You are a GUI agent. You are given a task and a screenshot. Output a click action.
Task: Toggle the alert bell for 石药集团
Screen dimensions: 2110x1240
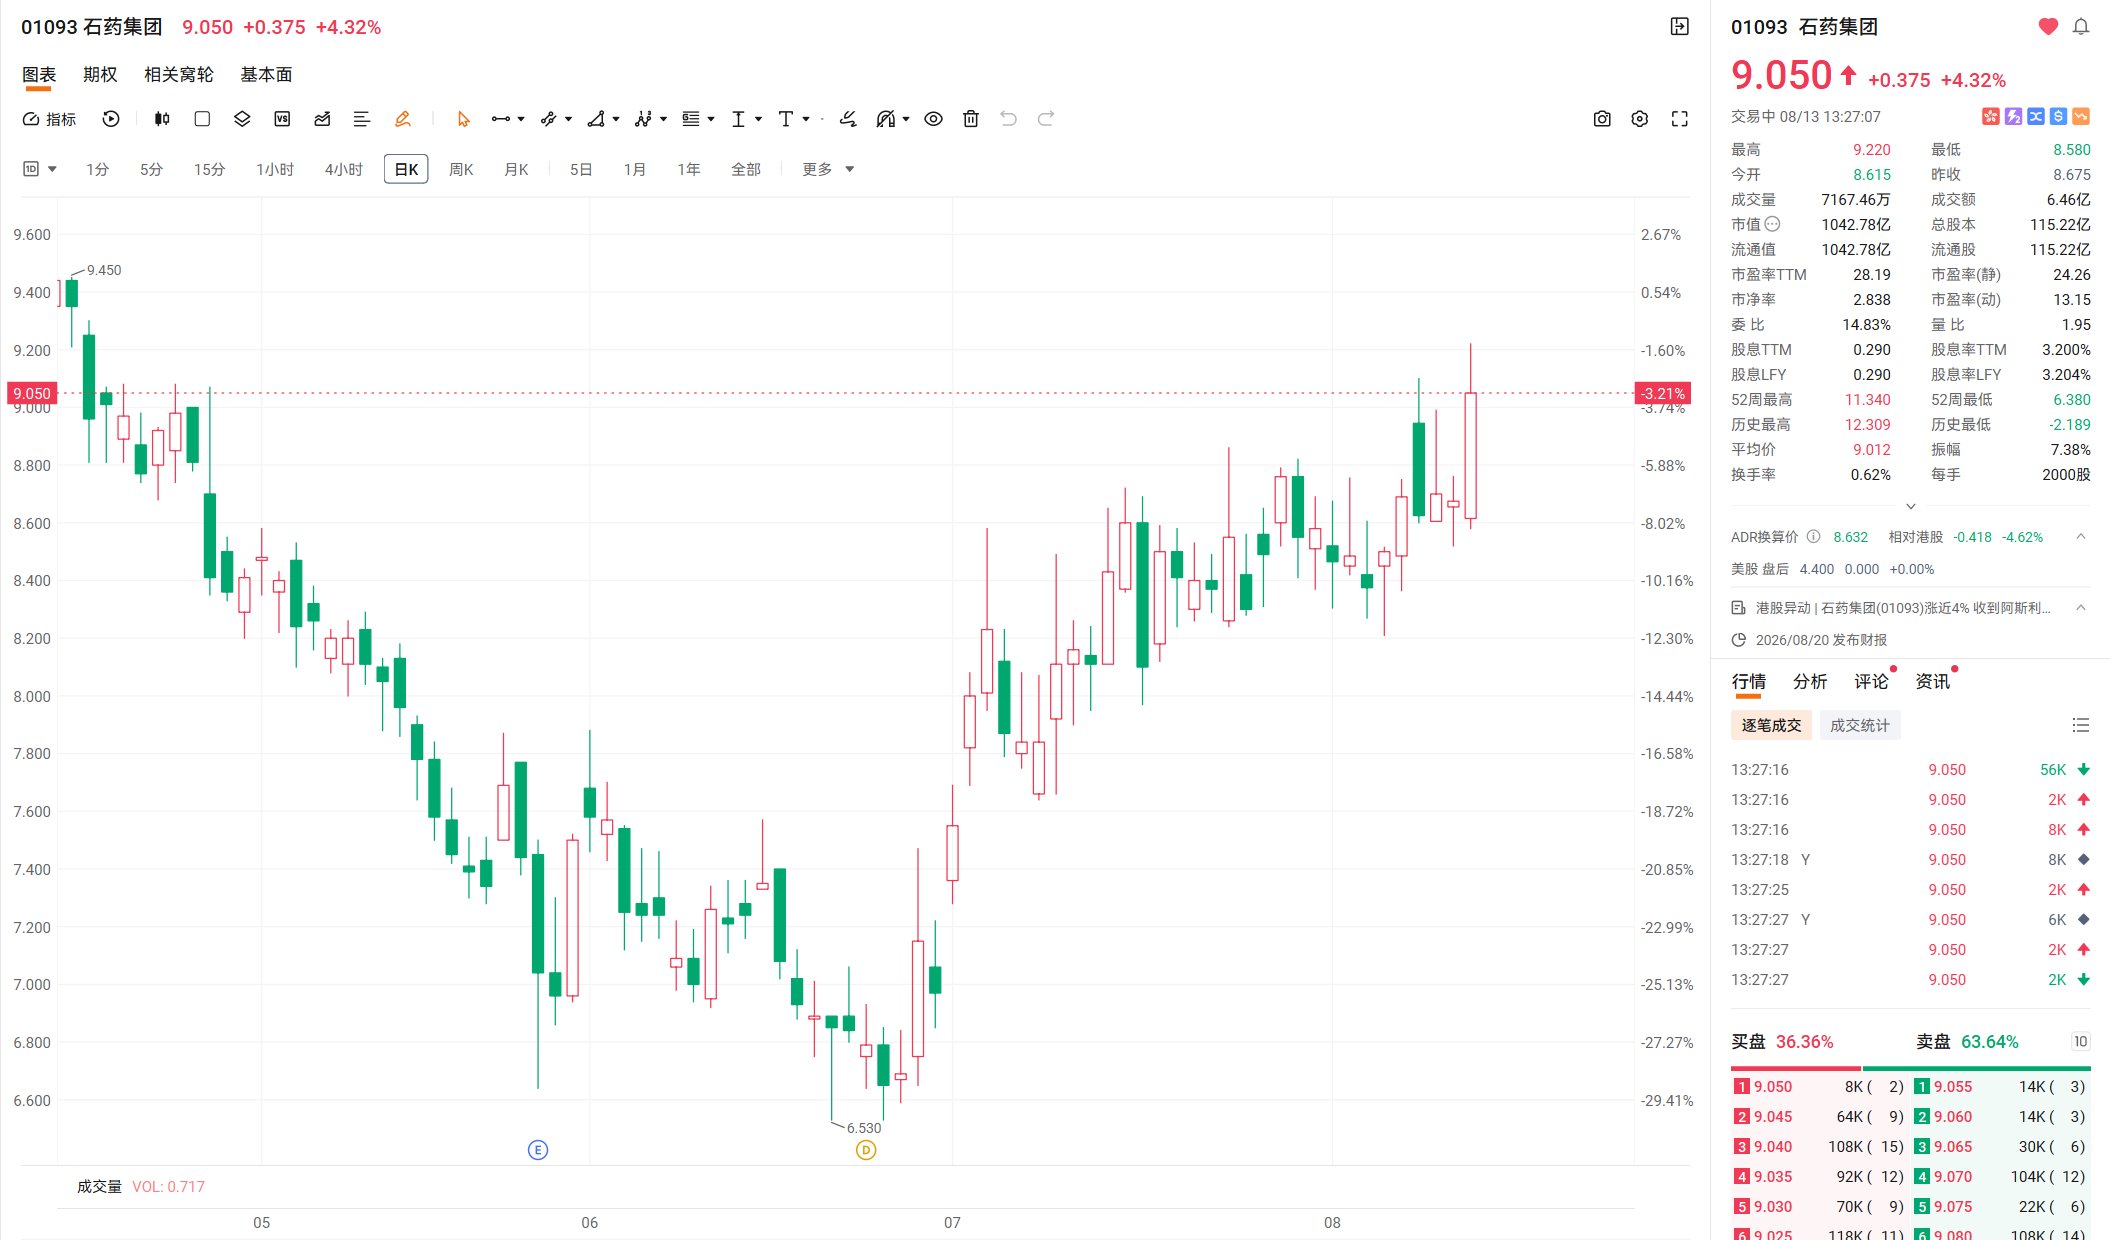[2081, 27]
